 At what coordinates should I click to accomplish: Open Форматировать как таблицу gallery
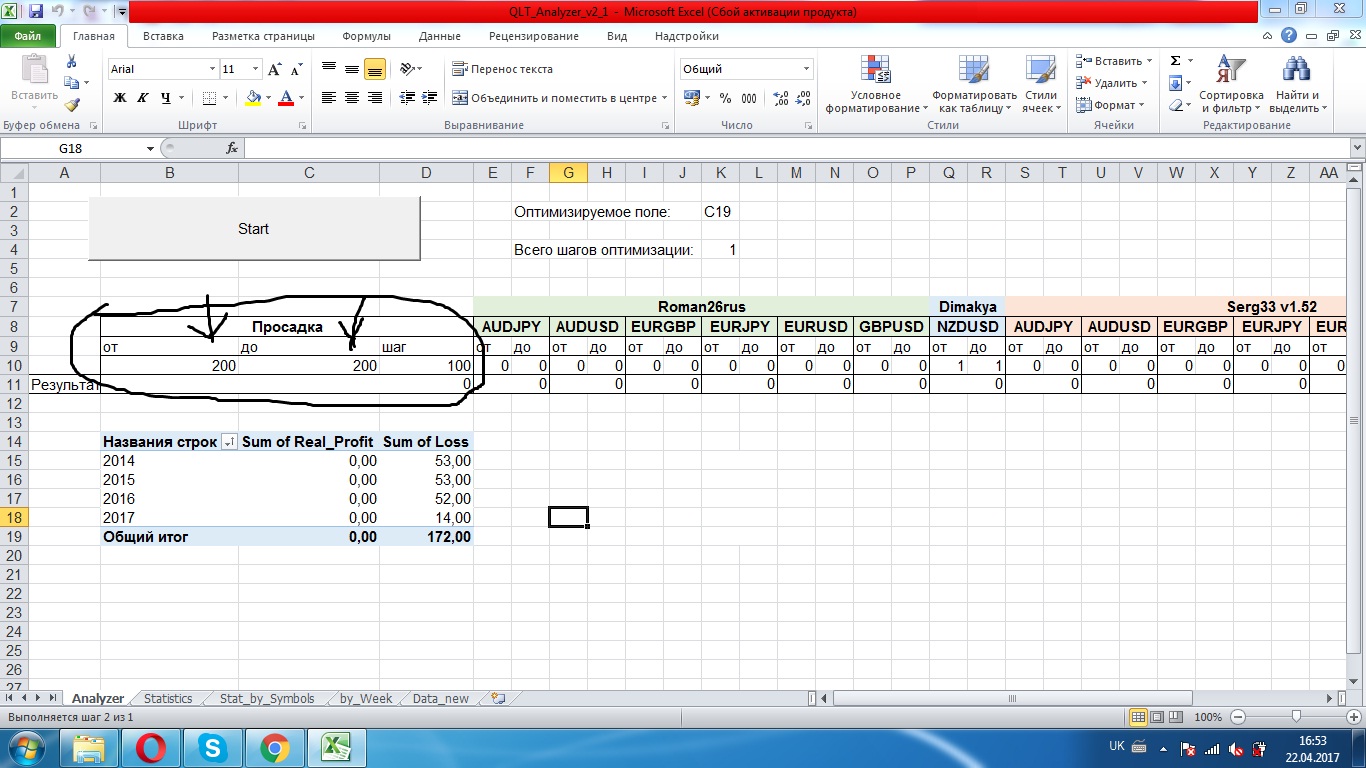point(974,85)
